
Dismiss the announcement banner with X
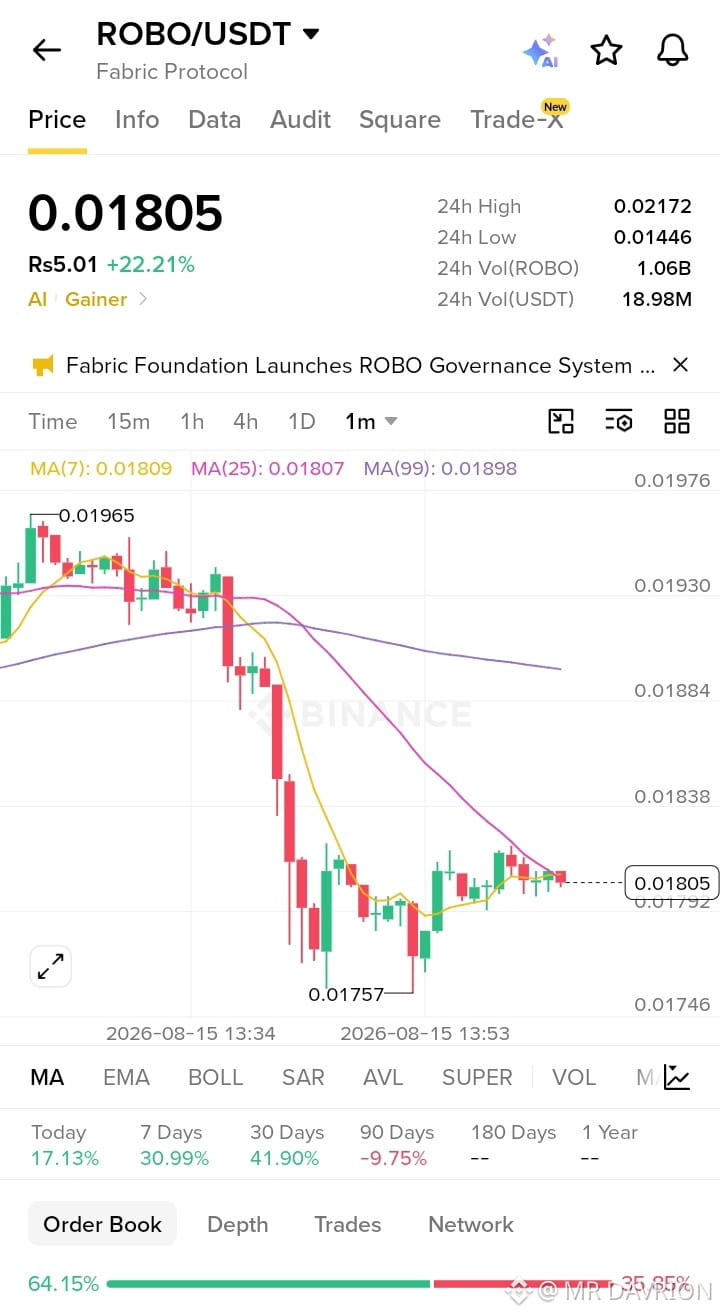680,365
